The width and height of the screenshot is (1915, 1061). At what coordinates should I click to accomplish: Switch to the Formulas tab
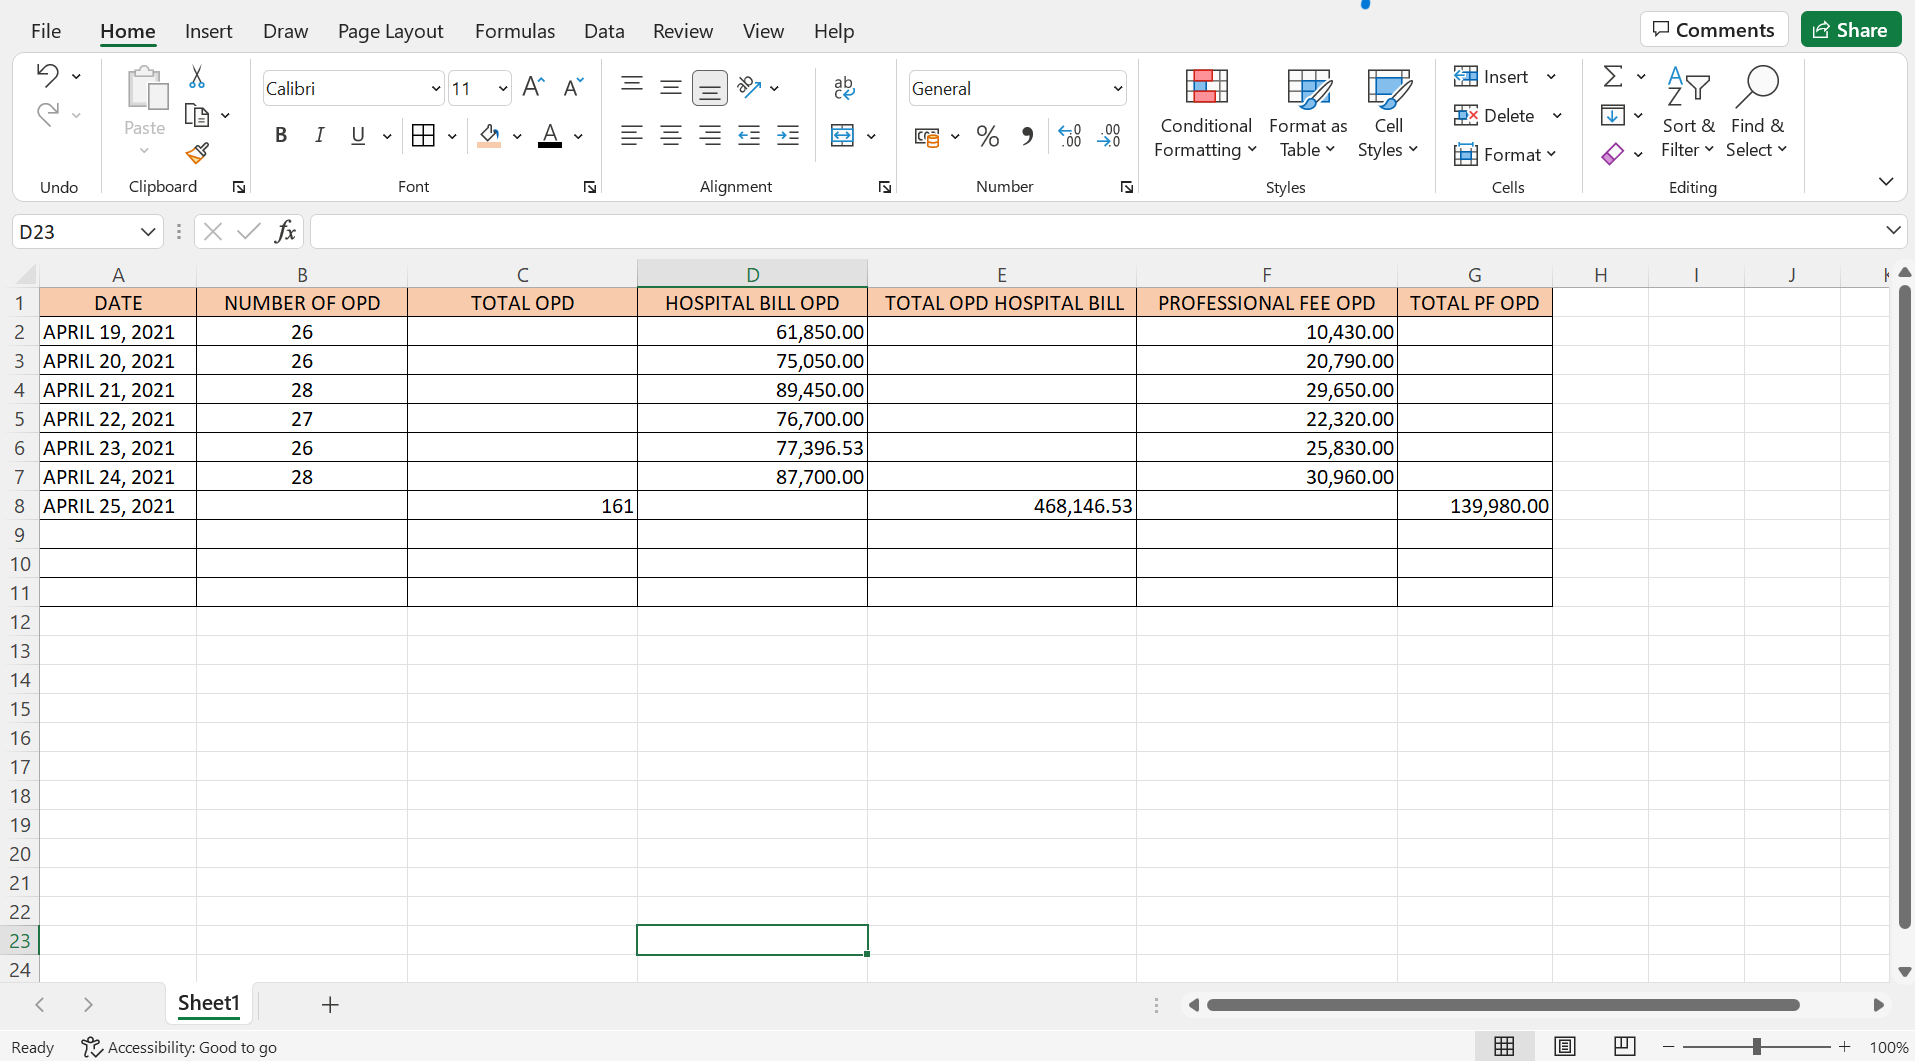click(515, 31)
